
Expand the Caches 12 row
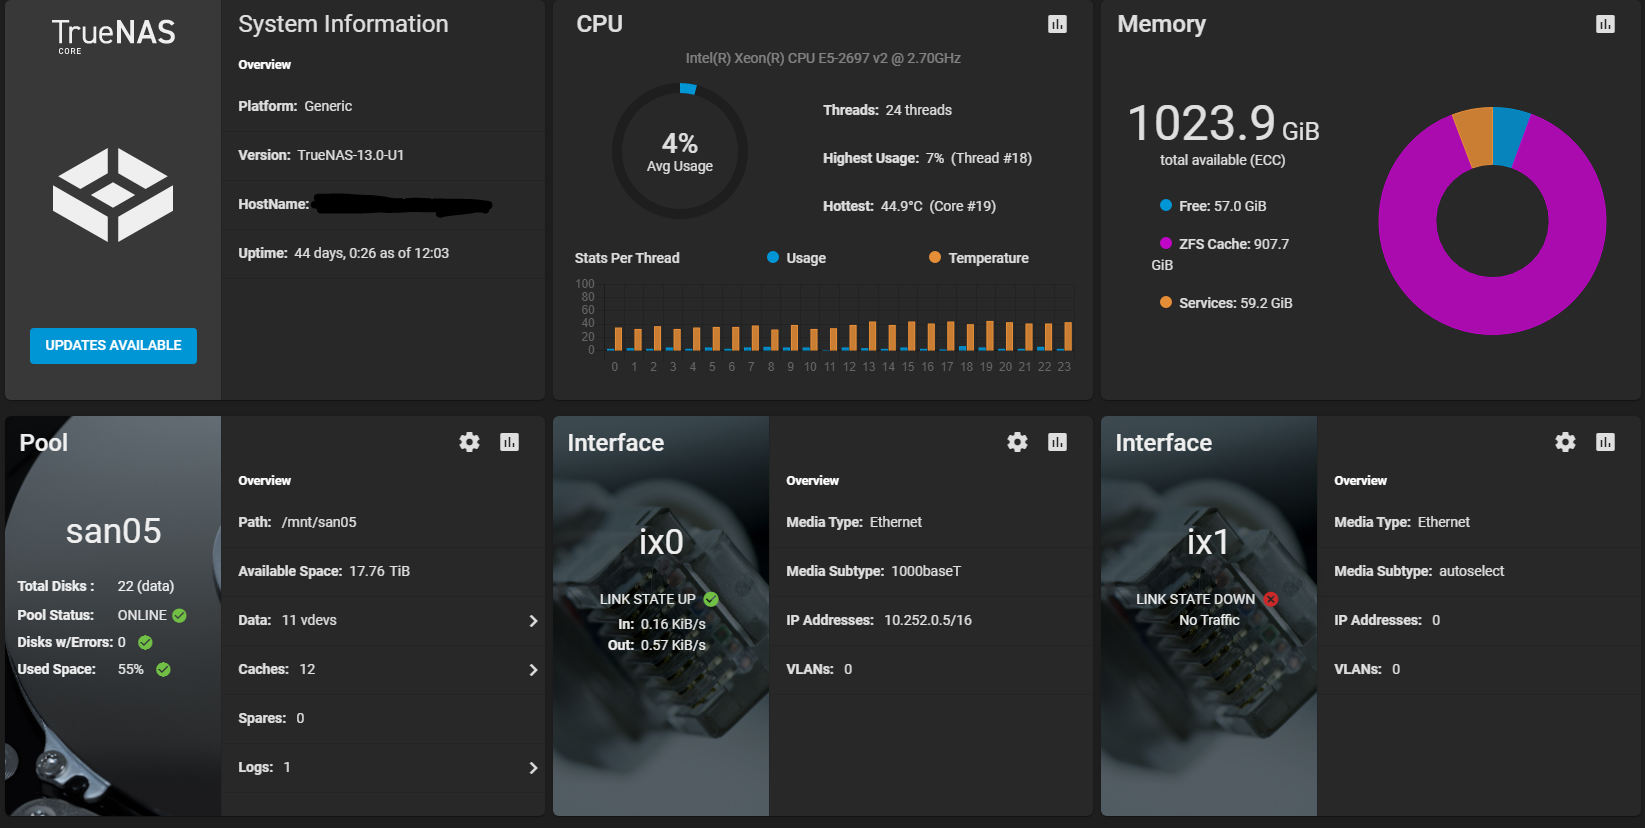[x=383, y=669]
